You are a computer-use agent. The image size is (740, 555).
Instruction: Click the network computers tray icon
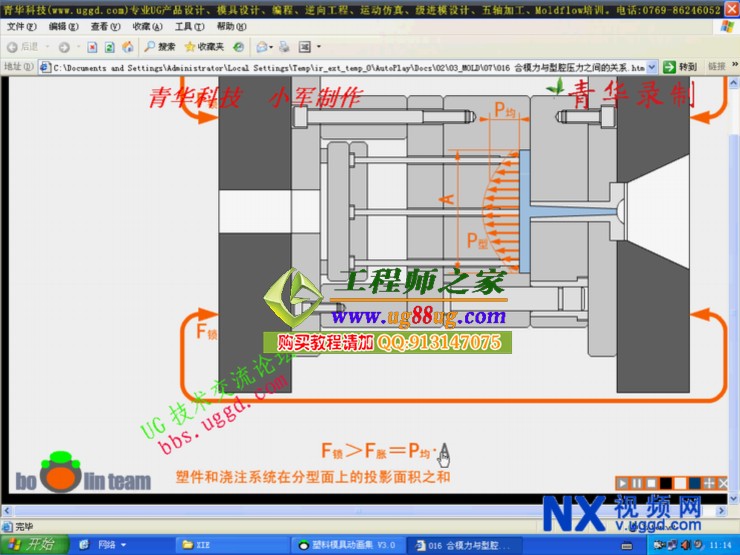tap(673, 545)
